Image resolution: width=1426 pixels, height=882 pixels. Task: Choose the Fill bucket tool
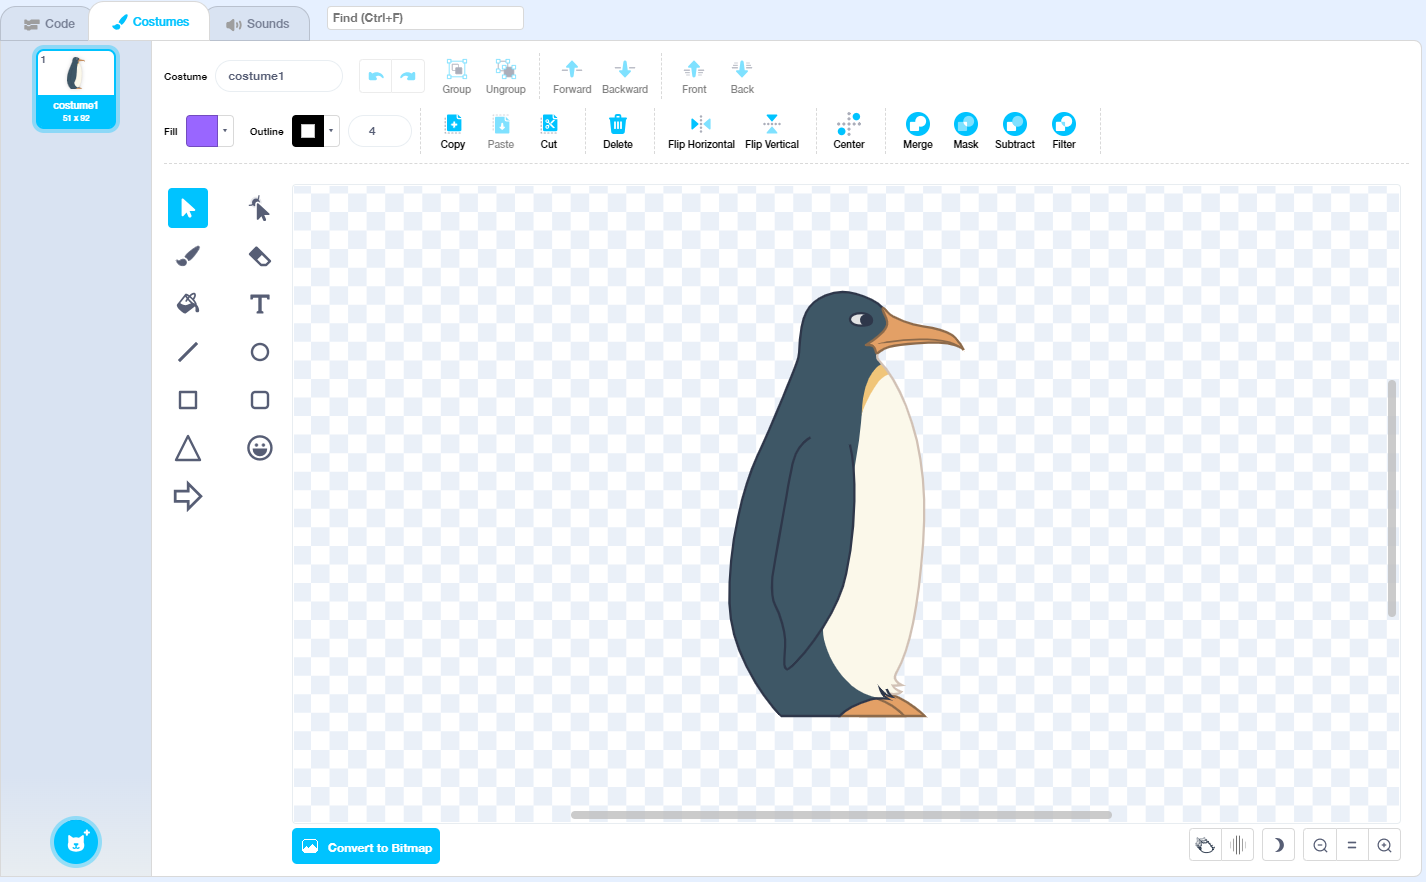pos(188,304)
